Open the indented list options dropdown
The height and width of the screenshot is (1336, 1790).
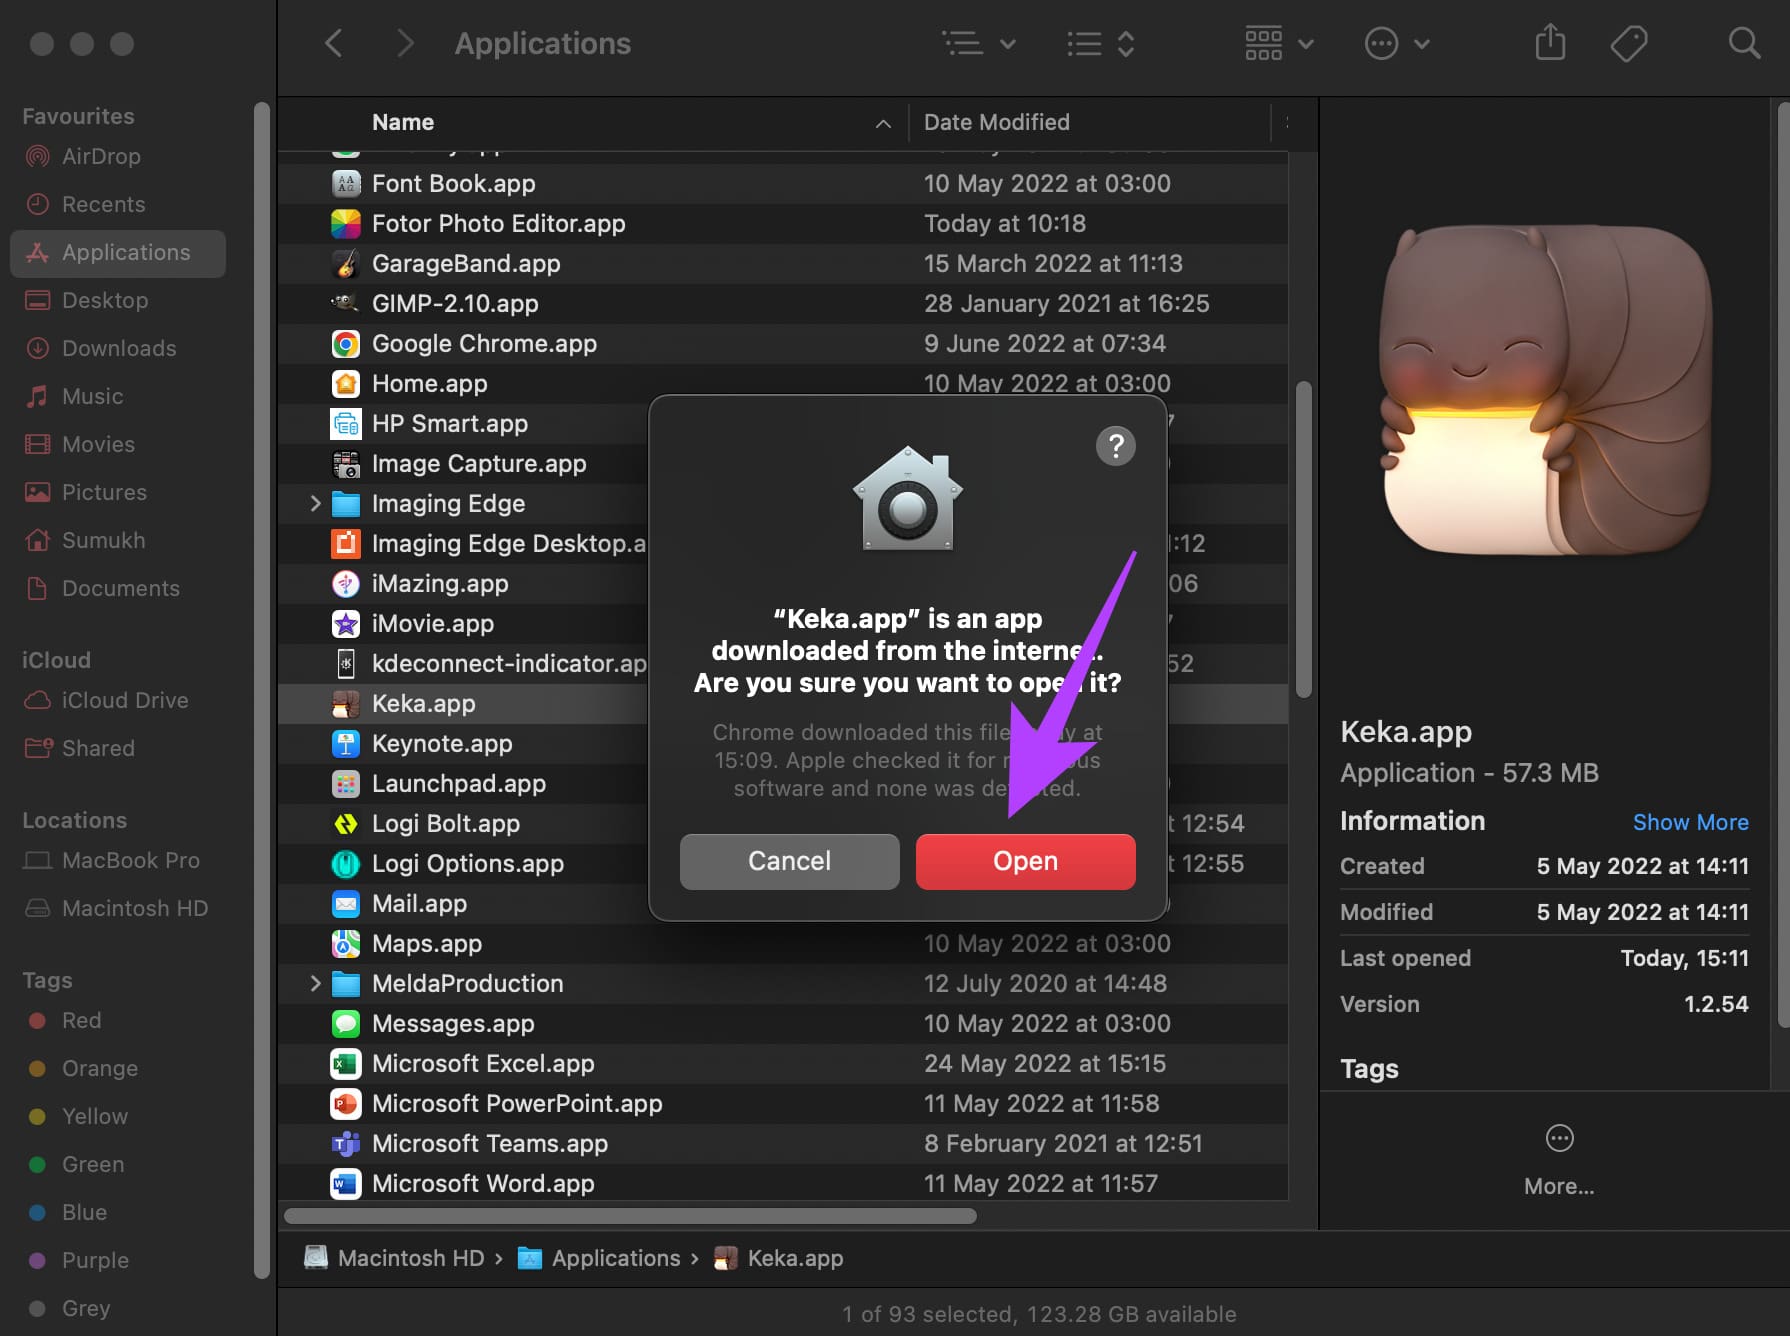pos(979,43)
